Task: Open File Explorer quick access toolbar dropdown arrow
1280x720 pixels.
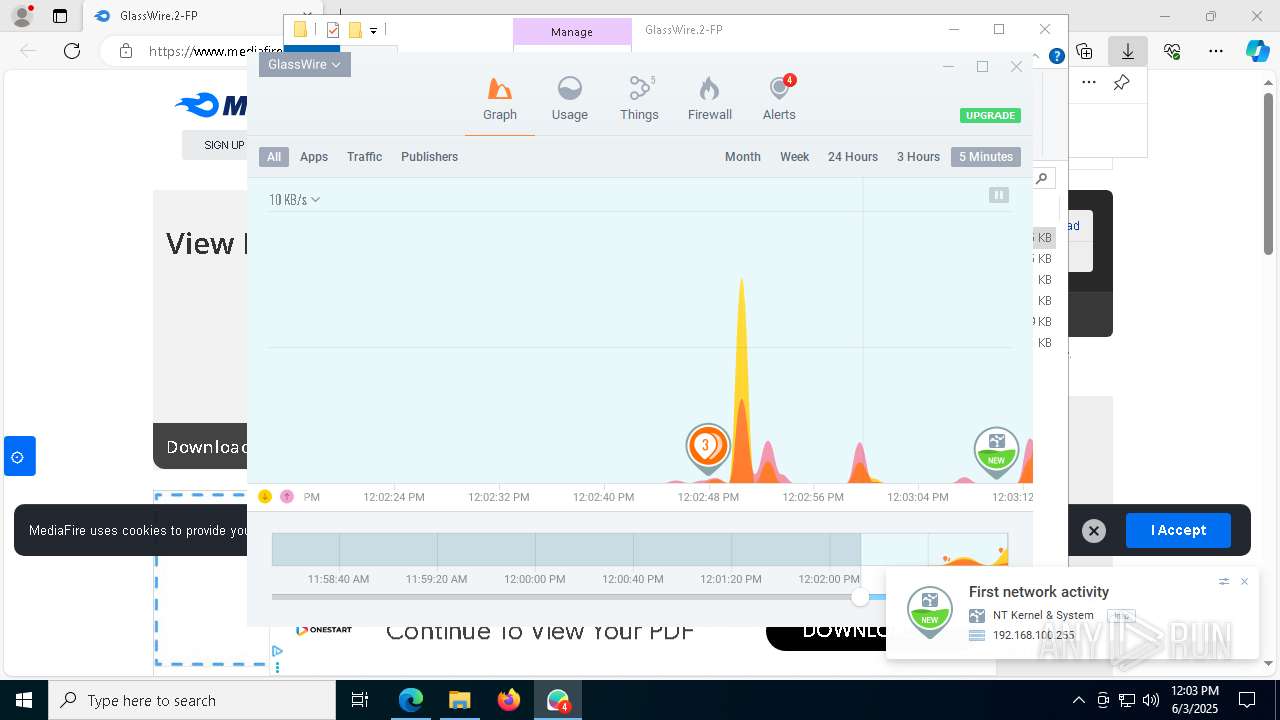Action: (373, 31)
